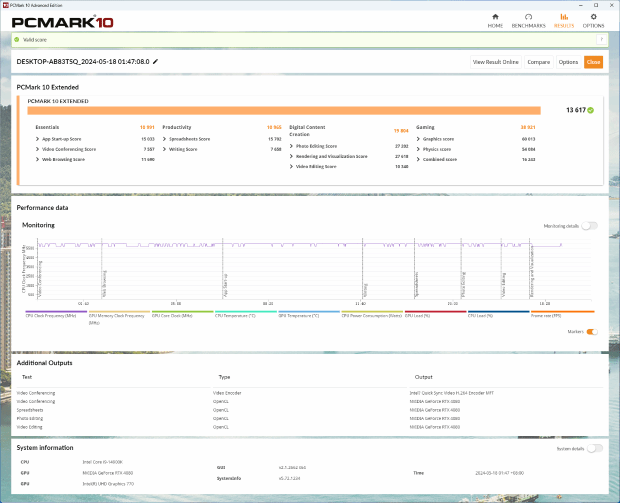Screen dimensions: 620x503
Task: Click the orange PCMark 10 Extended score bar
Action: point(284,110)
